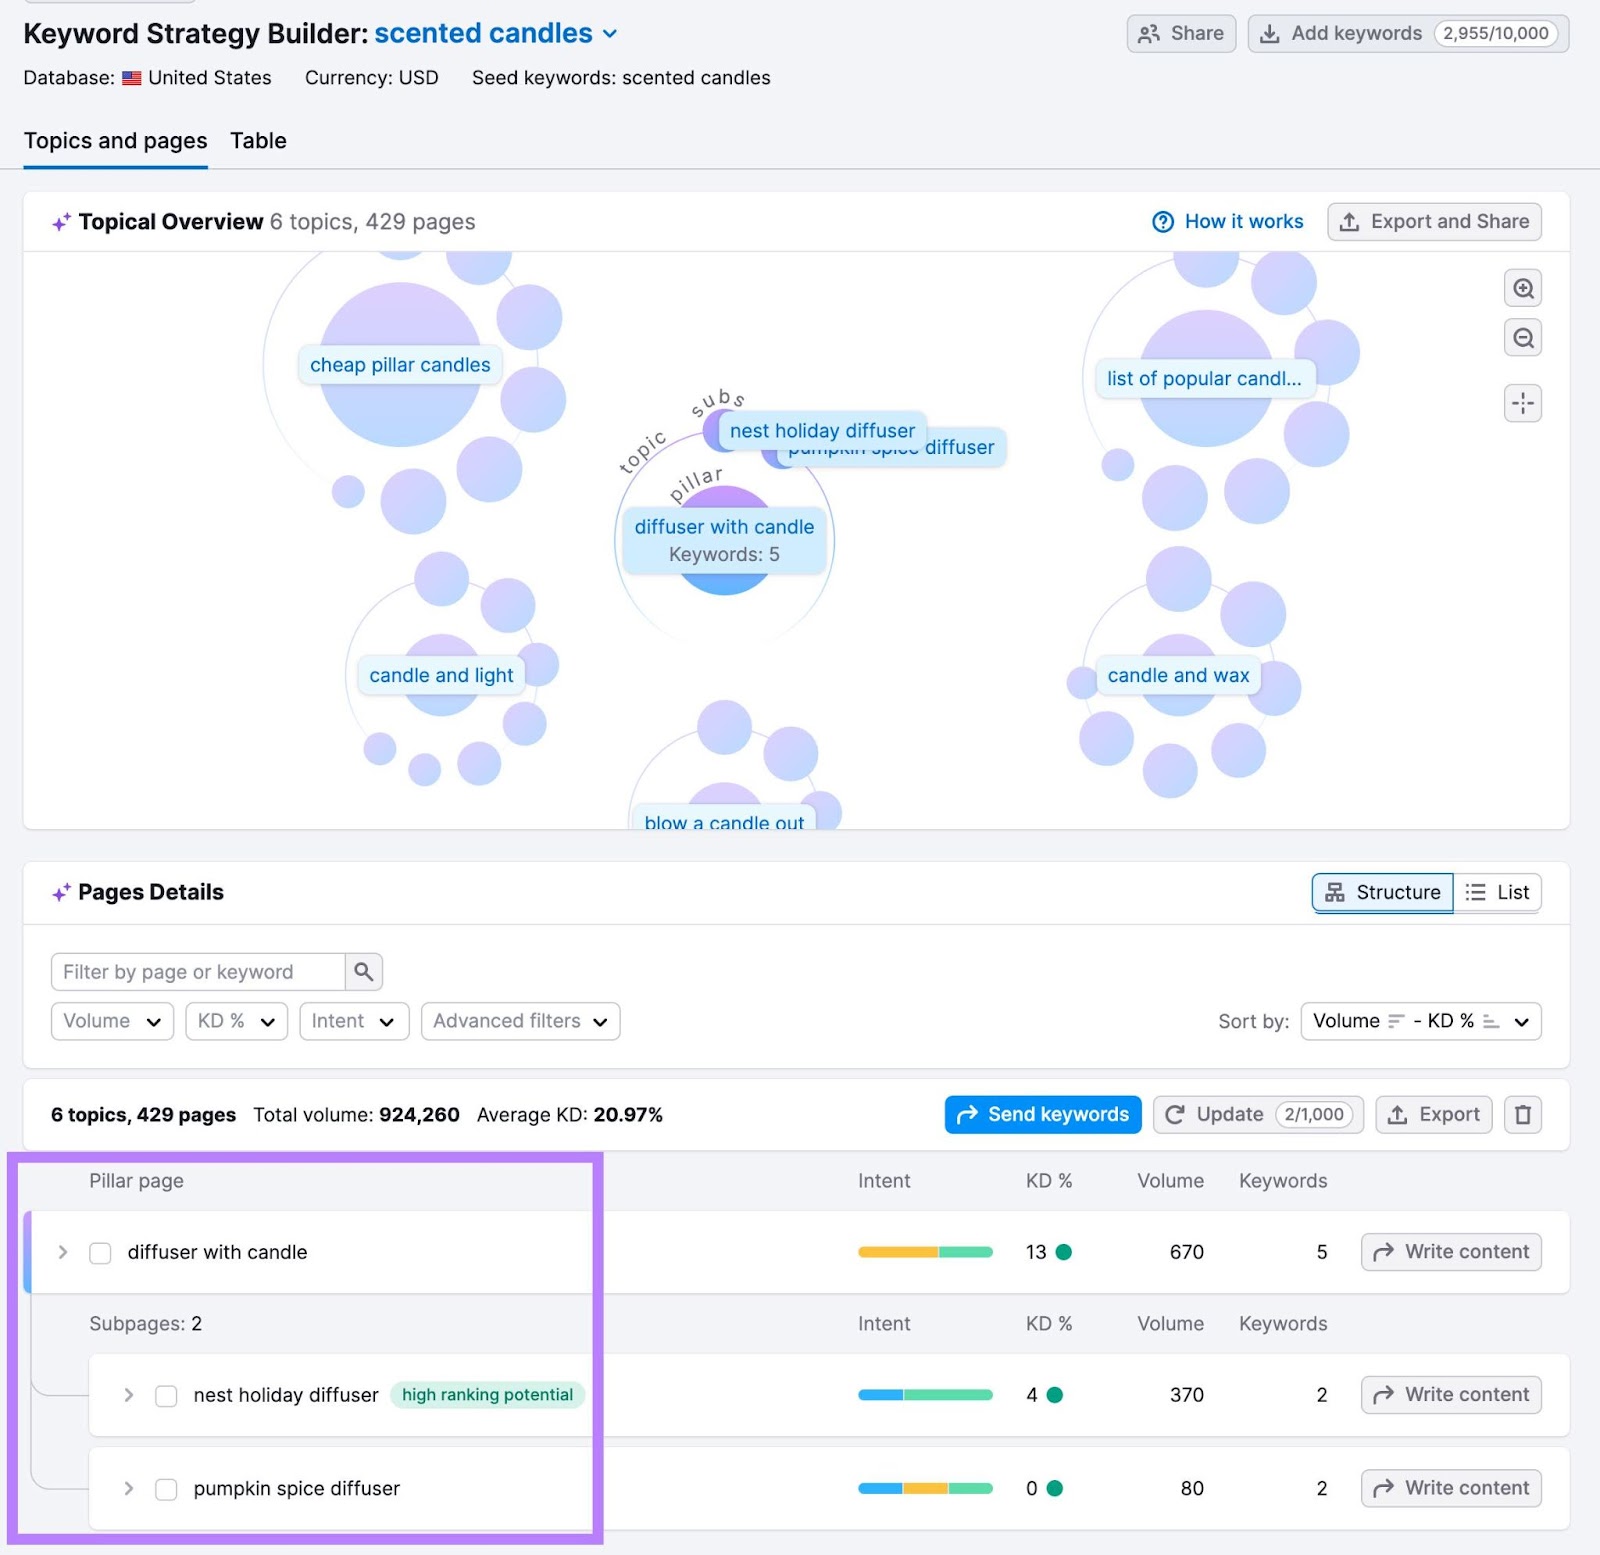Switch Pages Details to List view
This screenshot has width=1600, height=1555.
tap(1497, 892)
